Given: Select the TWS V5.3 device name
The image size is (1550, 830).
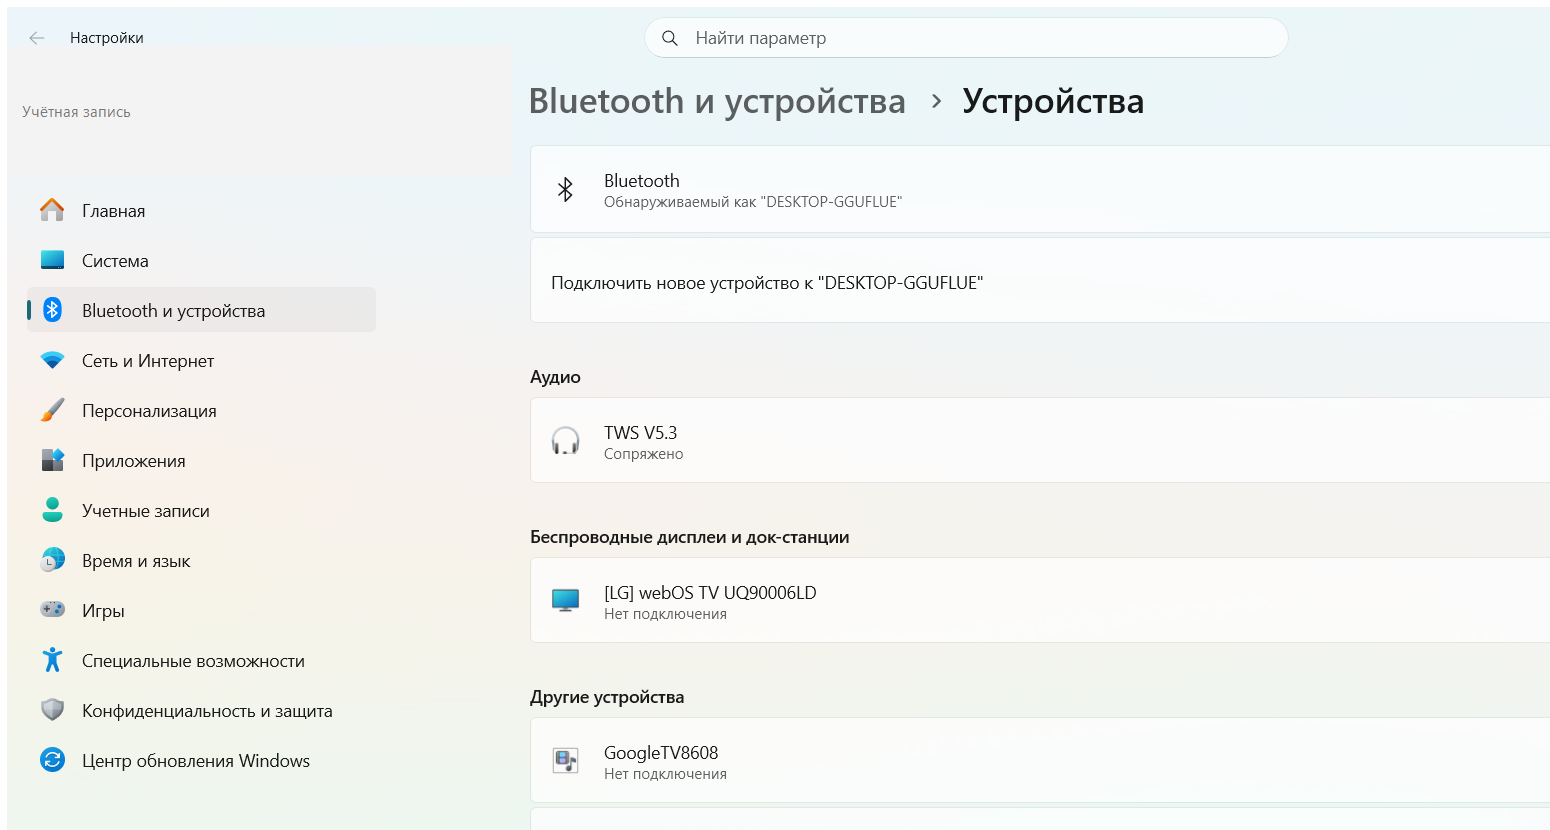Looking at the screenshot, I should point(640,432).
